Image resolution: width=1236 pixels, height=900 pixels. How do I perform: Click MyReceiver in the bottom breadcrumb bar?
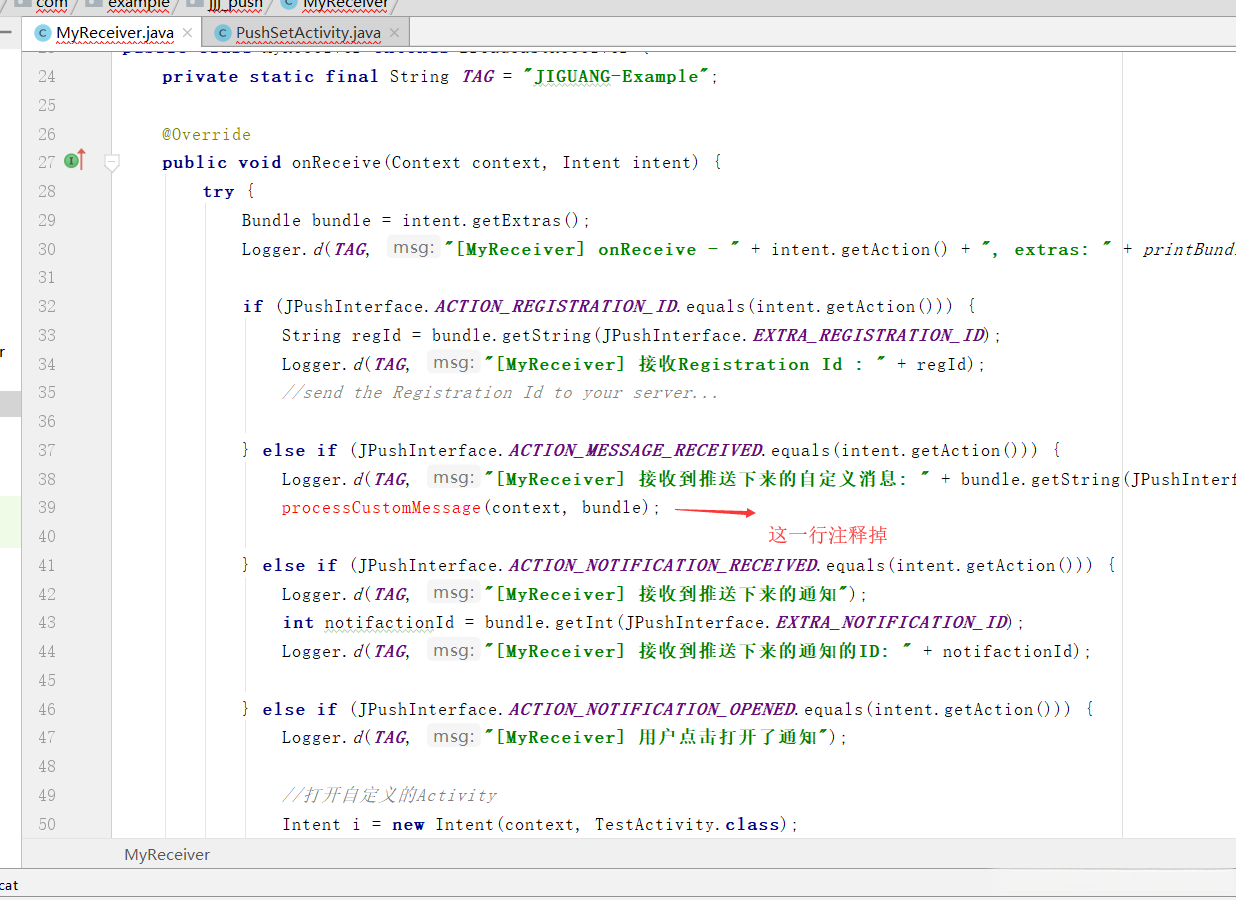click(167, 854)
